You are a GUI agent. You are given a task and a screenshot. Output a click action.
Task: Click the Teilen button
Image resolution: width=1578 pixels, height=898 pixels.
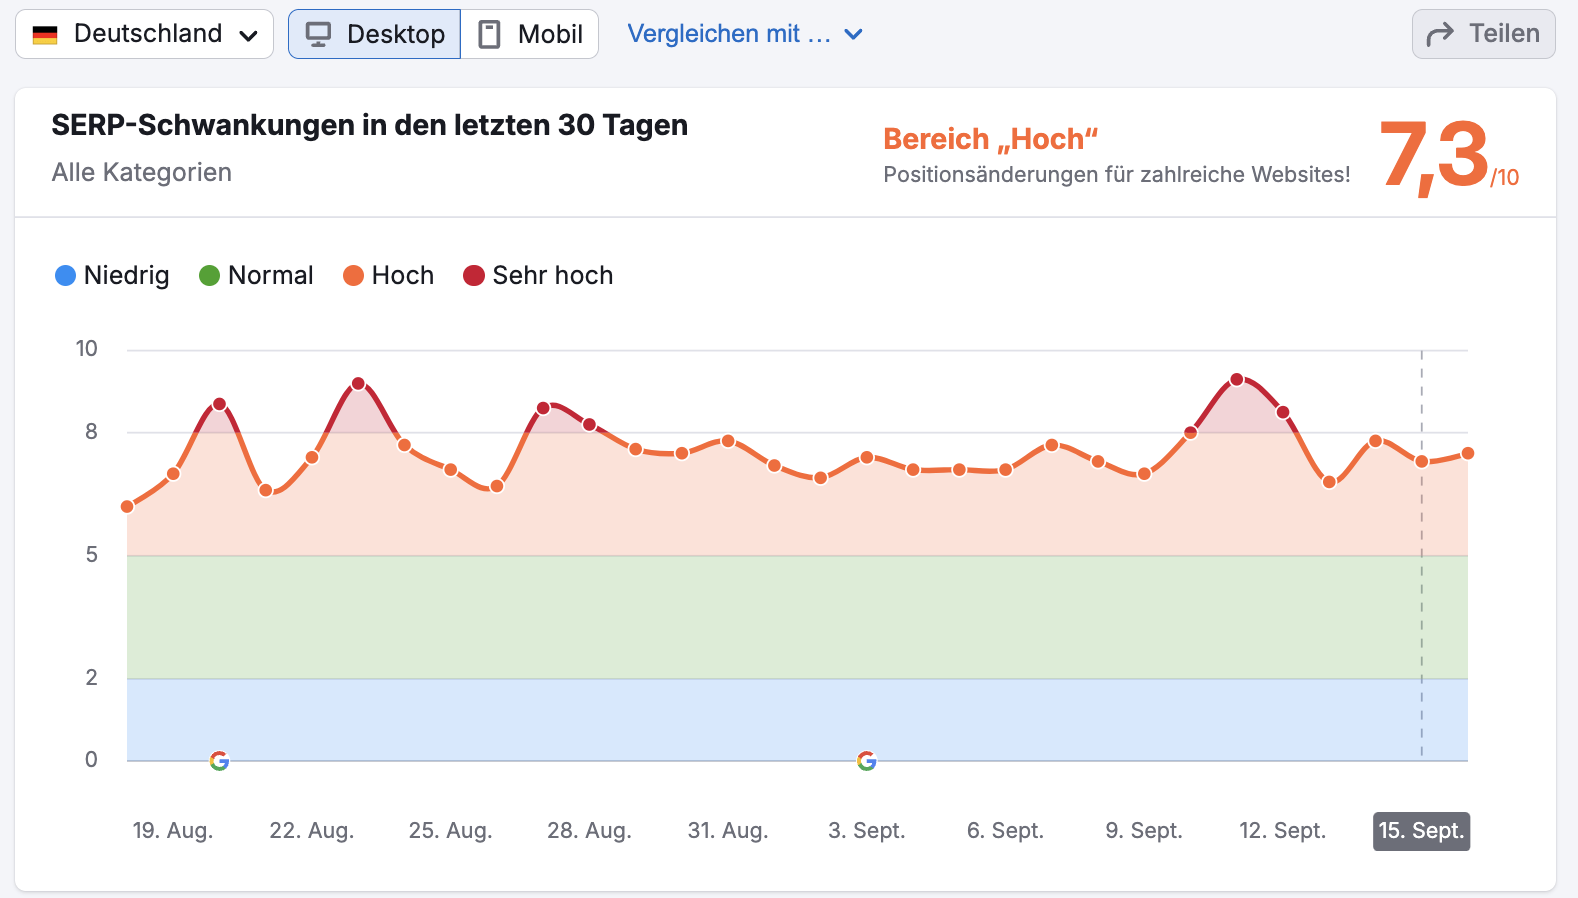pyautogui.click(x=1483, y=32)
